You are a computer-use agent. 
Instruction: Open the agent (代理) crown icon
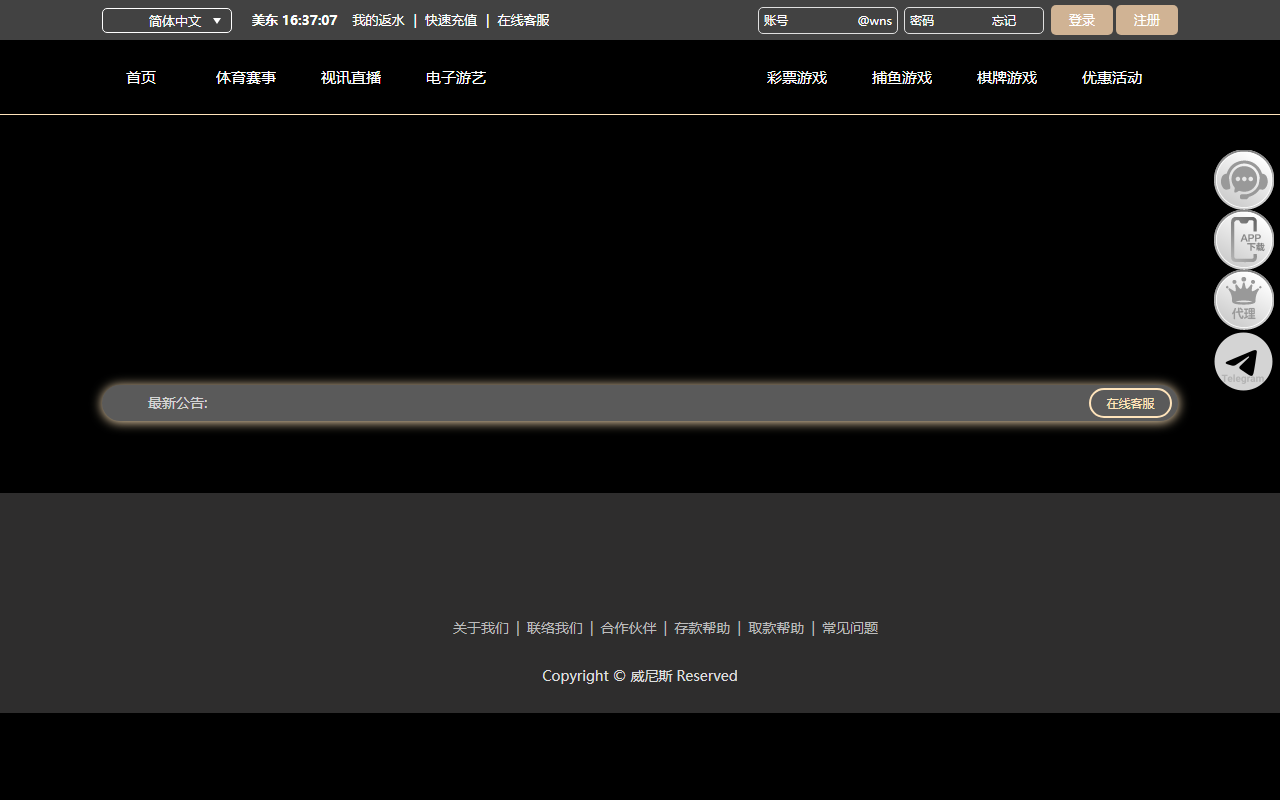point(1244,300)
